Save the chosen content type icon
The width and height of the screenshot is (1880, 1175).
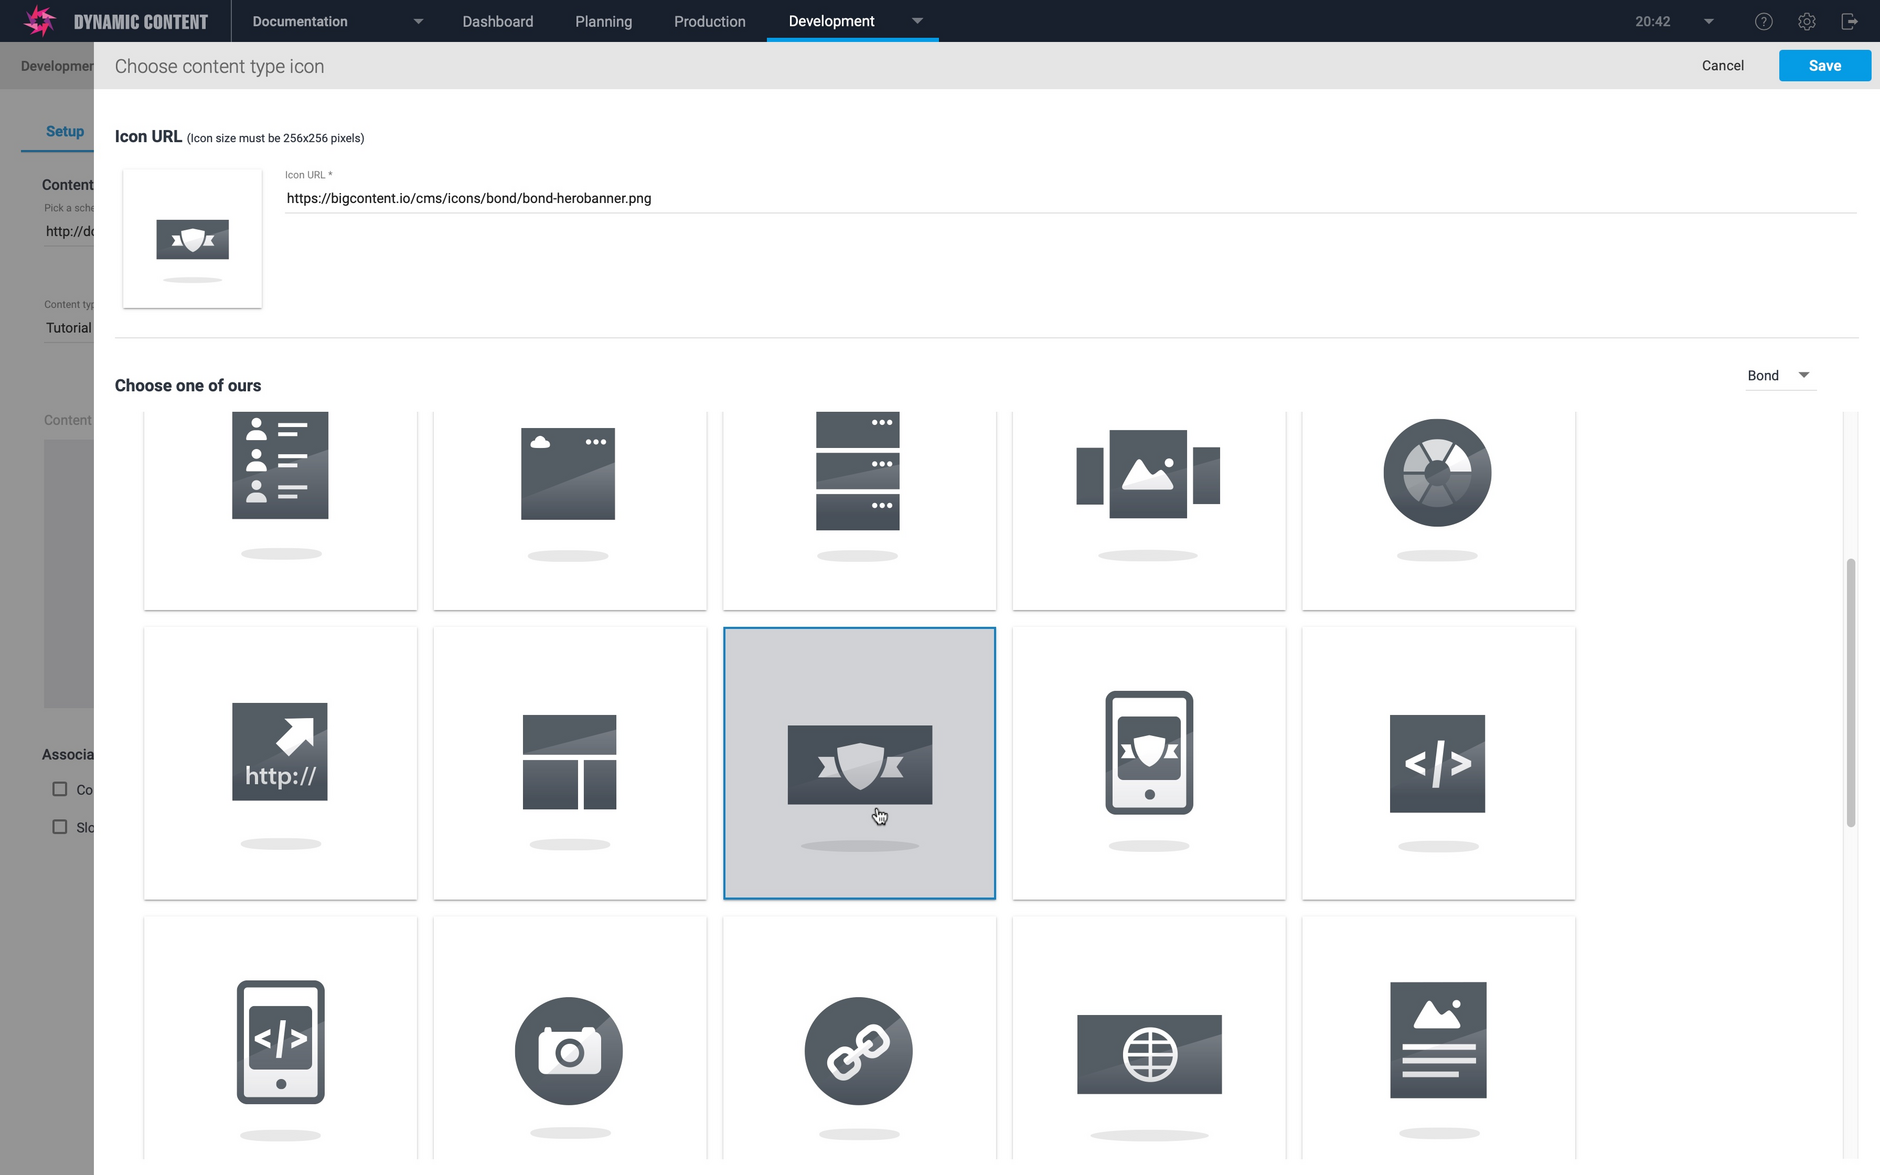click(x=1824, y=65)
